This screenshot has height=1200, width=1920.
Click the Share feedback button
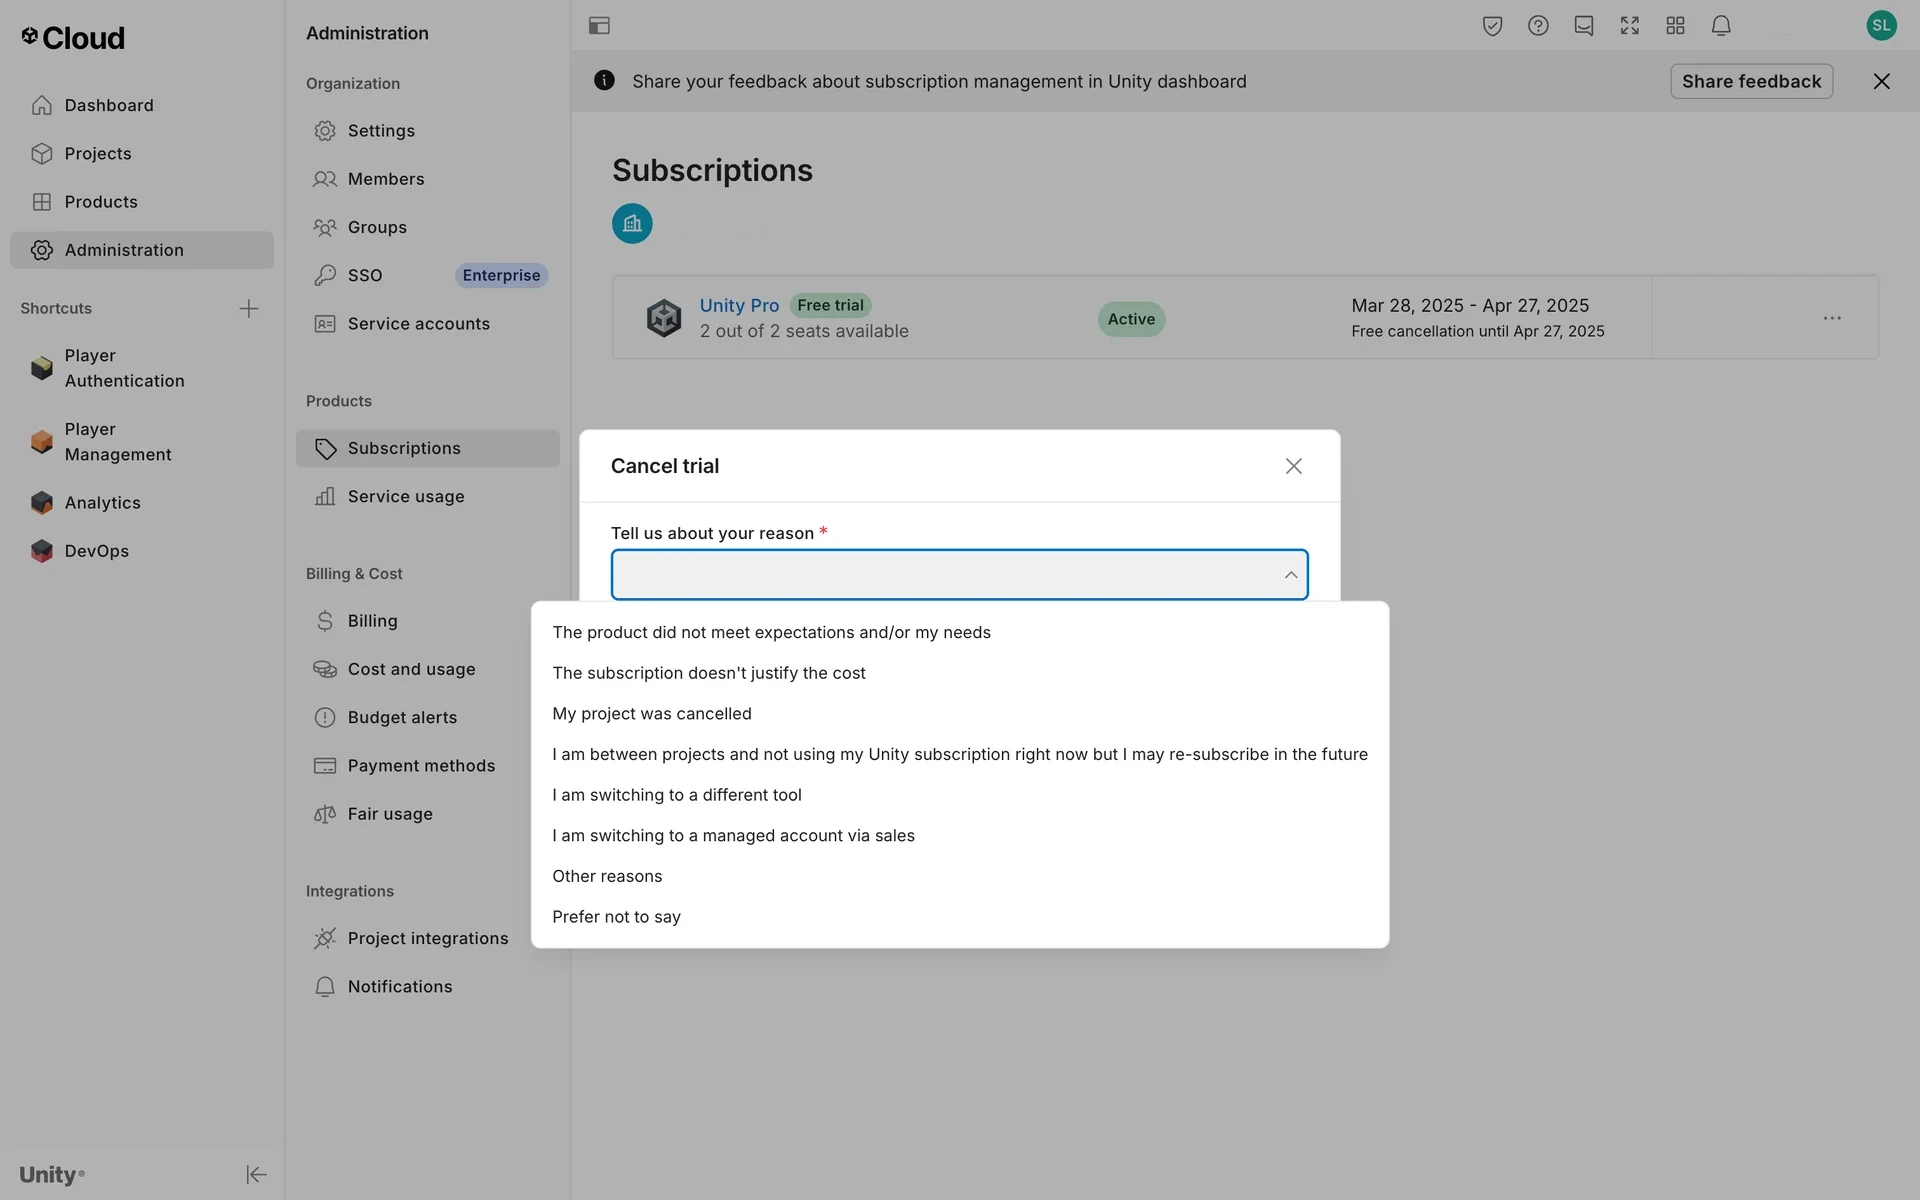point(1751,81)
